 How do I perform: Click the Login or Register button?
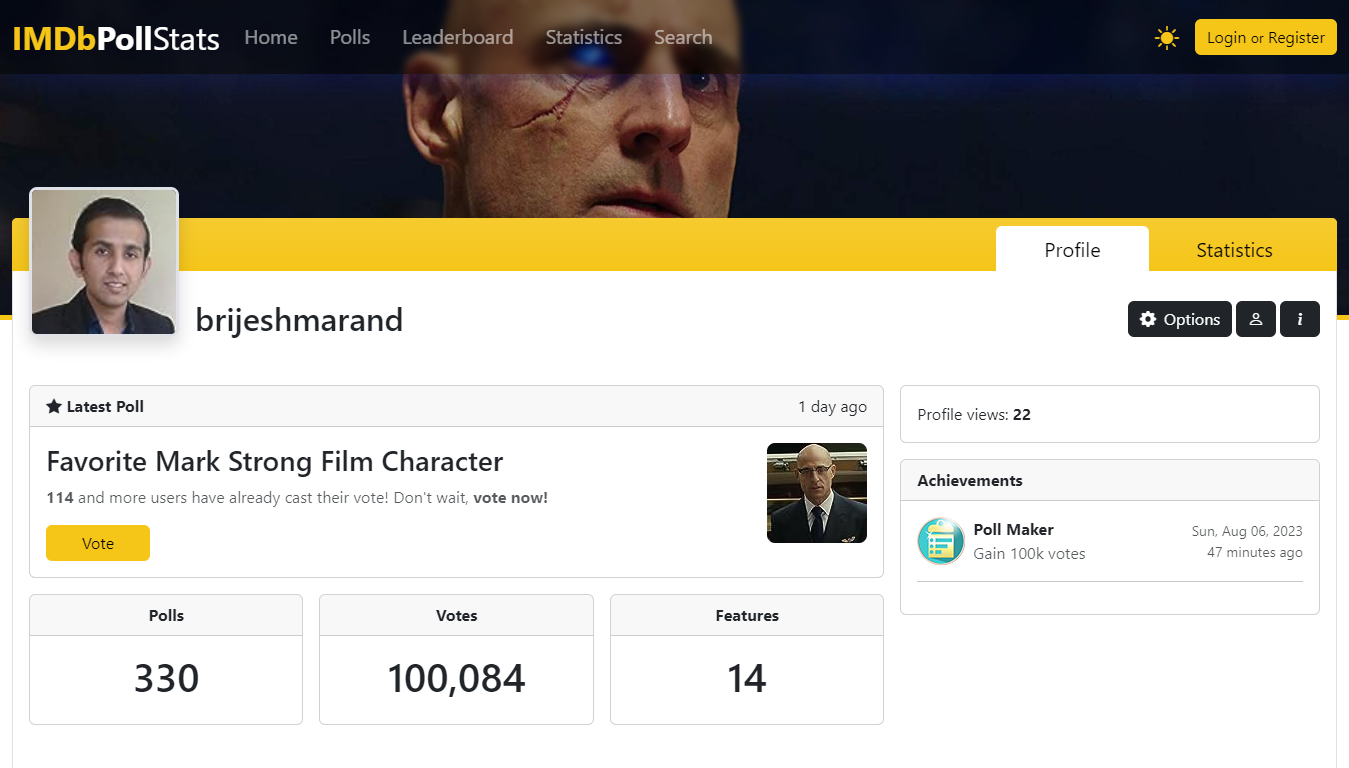click(1265, 38)
